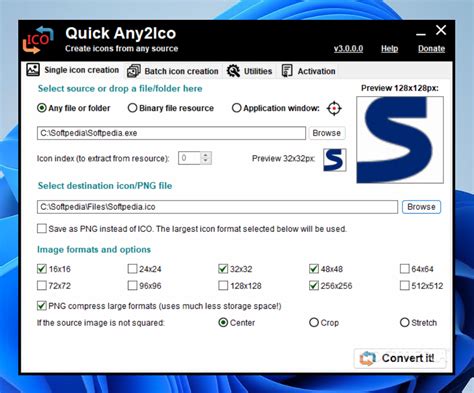Click the Single icon creation picture icon
This screenshot has width=474, height=393.
[x=33, y=70]
